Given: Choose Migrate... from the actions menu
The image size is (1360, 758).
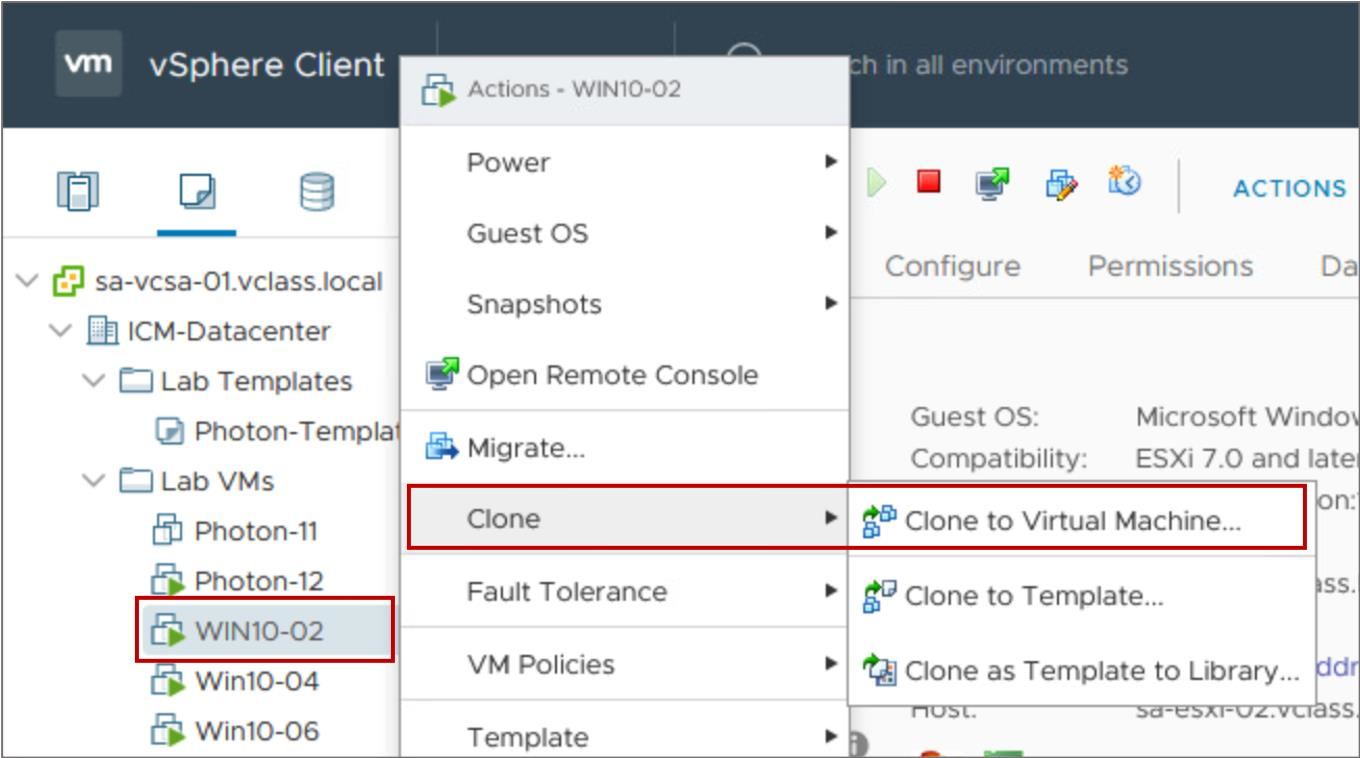Looking at the screenshot, I should (x=625, y=447).
